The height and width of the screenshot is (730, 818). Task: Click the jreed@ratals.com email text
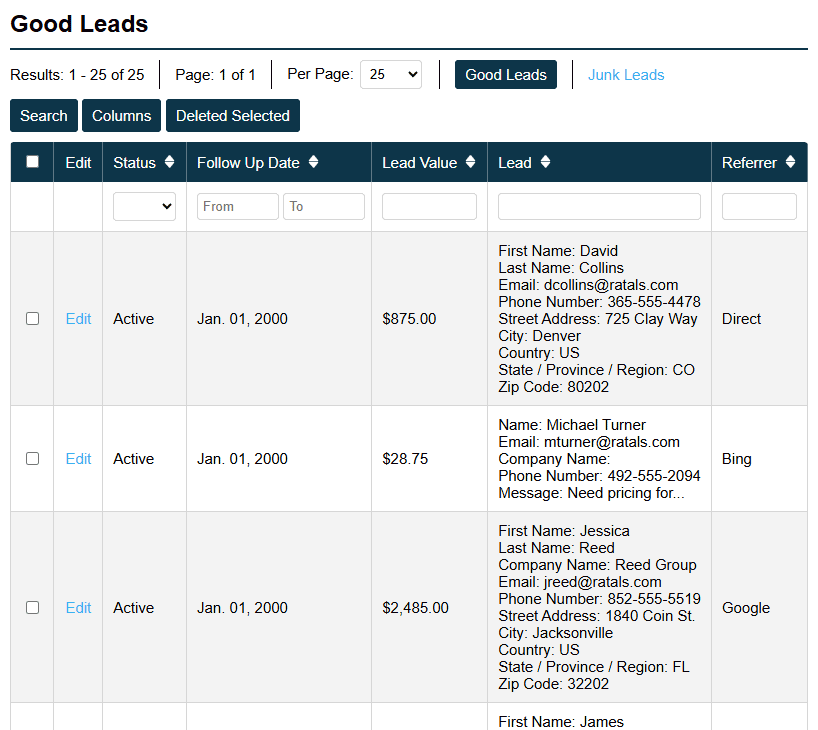pos(603,582)
